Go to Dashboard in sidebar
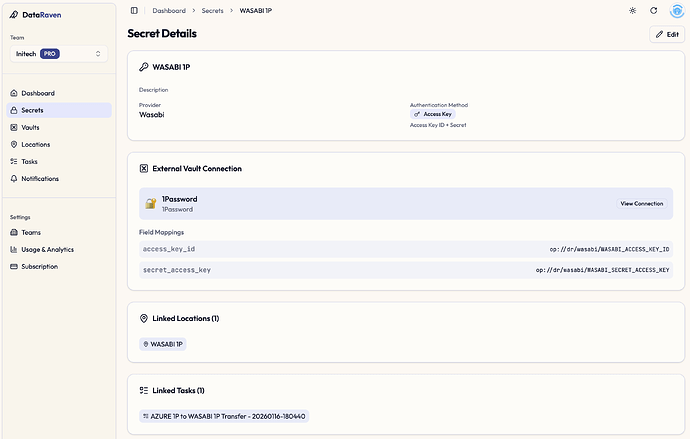The height and width of the screenshot is (439, 690). (x=38, y=93)
